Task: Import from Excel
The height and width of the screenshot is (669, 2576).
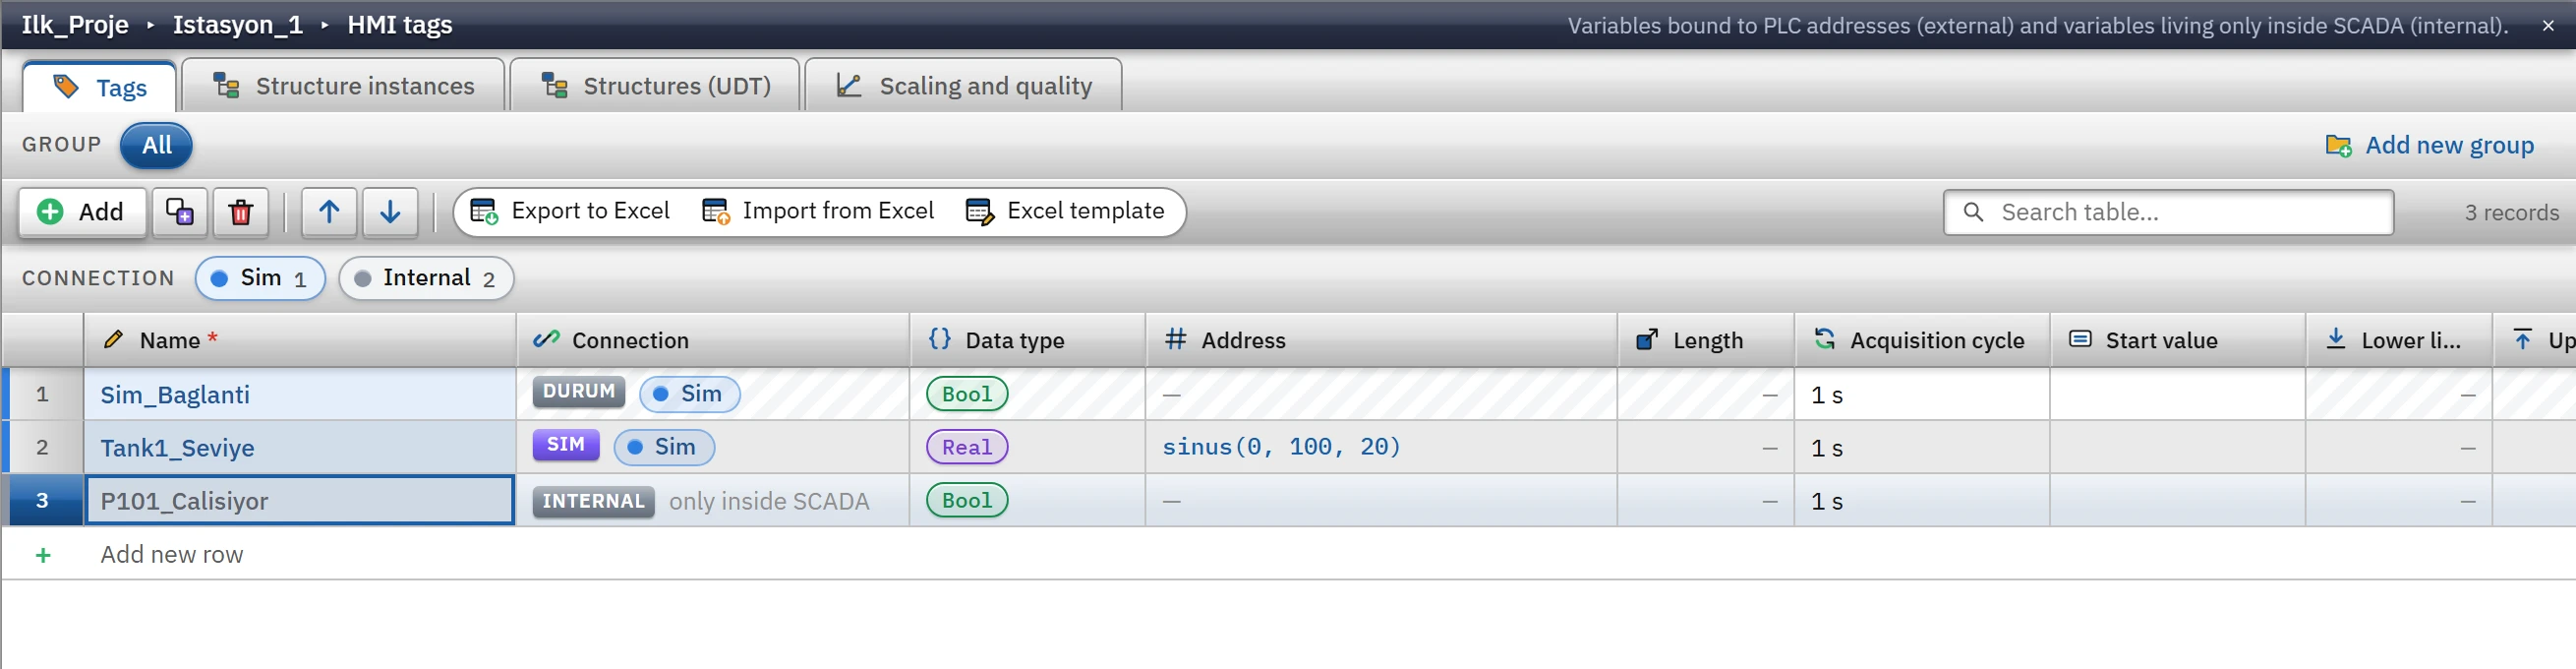Action: [818, 211]
